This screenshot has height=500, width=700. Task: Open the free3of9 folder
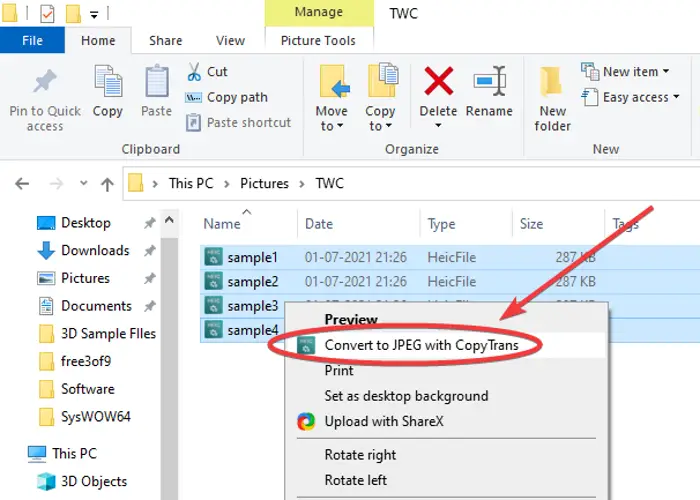pyautogui.click(x=86, y=361)
